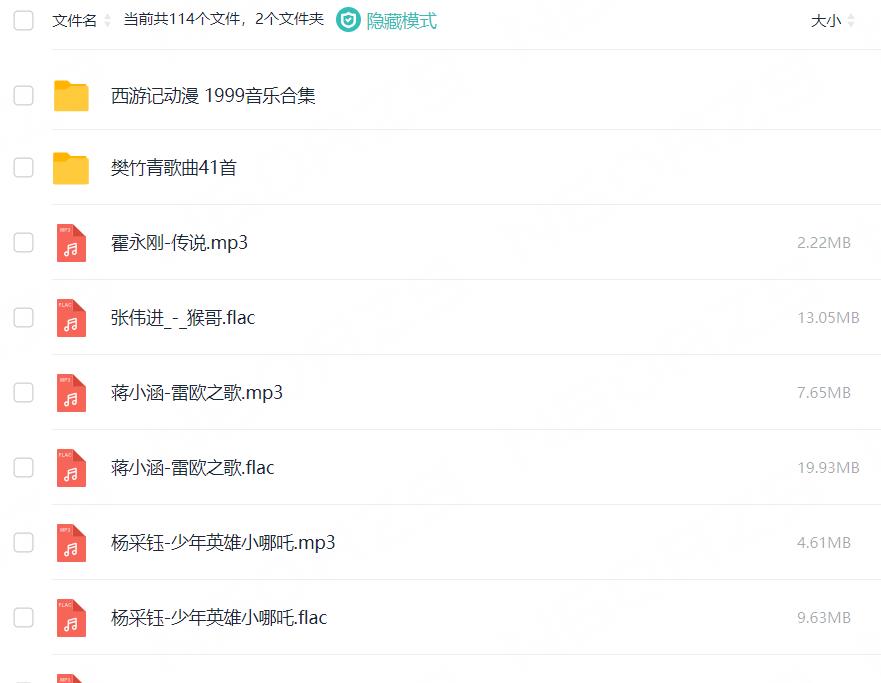Open the 樊竹青歌曲41首 folder icon

[70, 168]
